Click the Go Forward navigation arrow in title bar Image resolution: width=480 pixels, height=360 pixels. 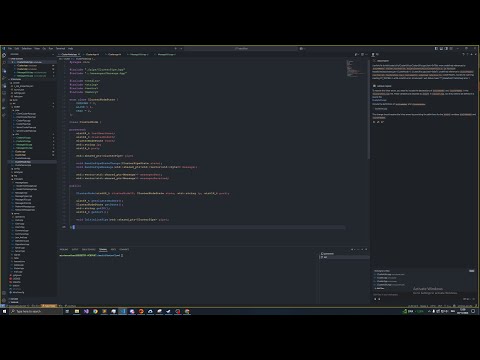[180, 49]
